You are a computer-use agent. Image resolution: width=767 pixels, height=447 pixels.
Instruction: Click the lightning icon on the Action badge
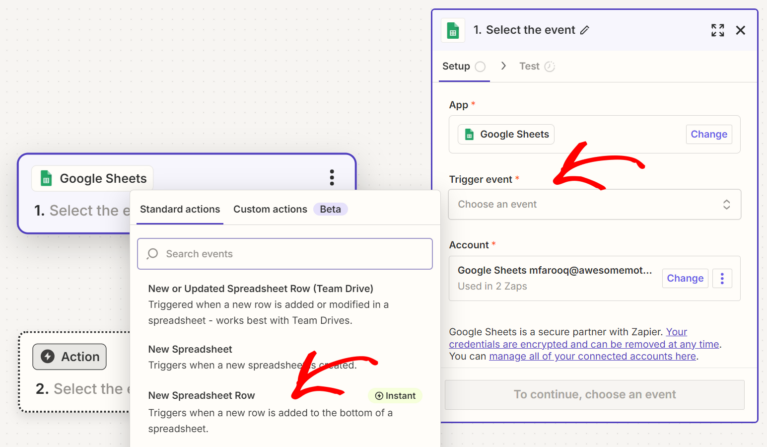47,357
